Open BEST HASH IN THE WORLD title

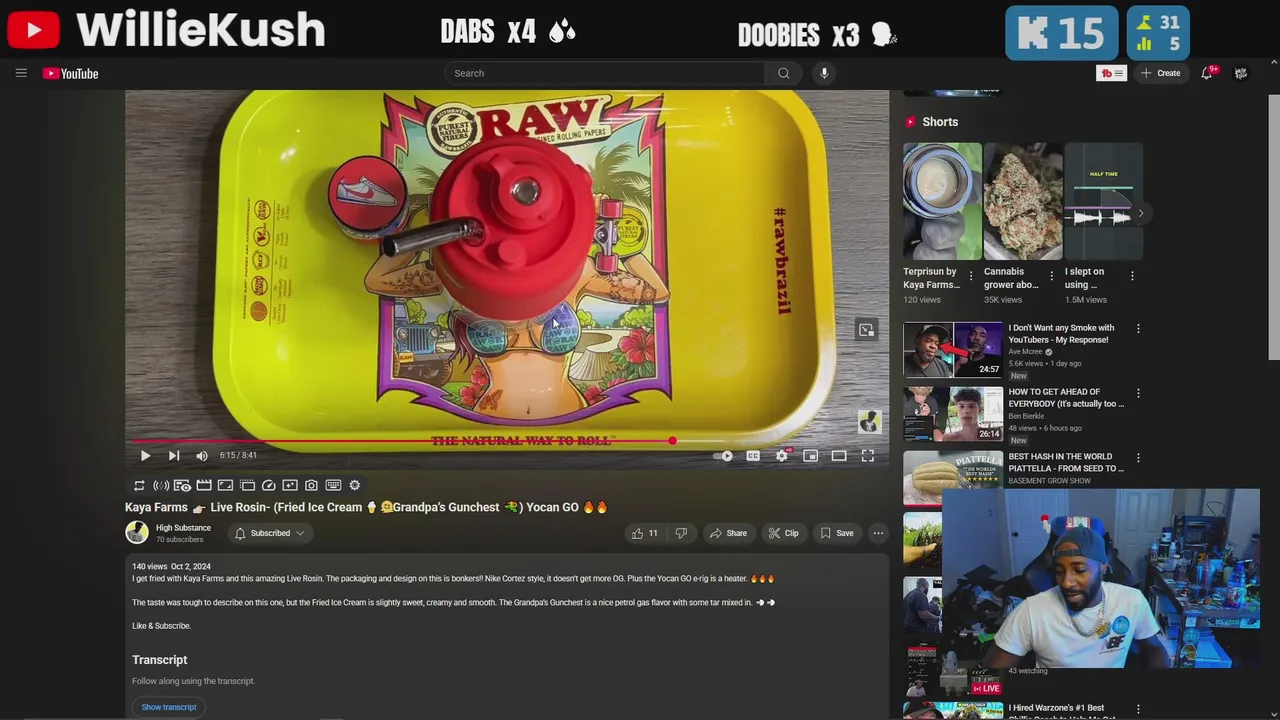(x=1066, y=461)
